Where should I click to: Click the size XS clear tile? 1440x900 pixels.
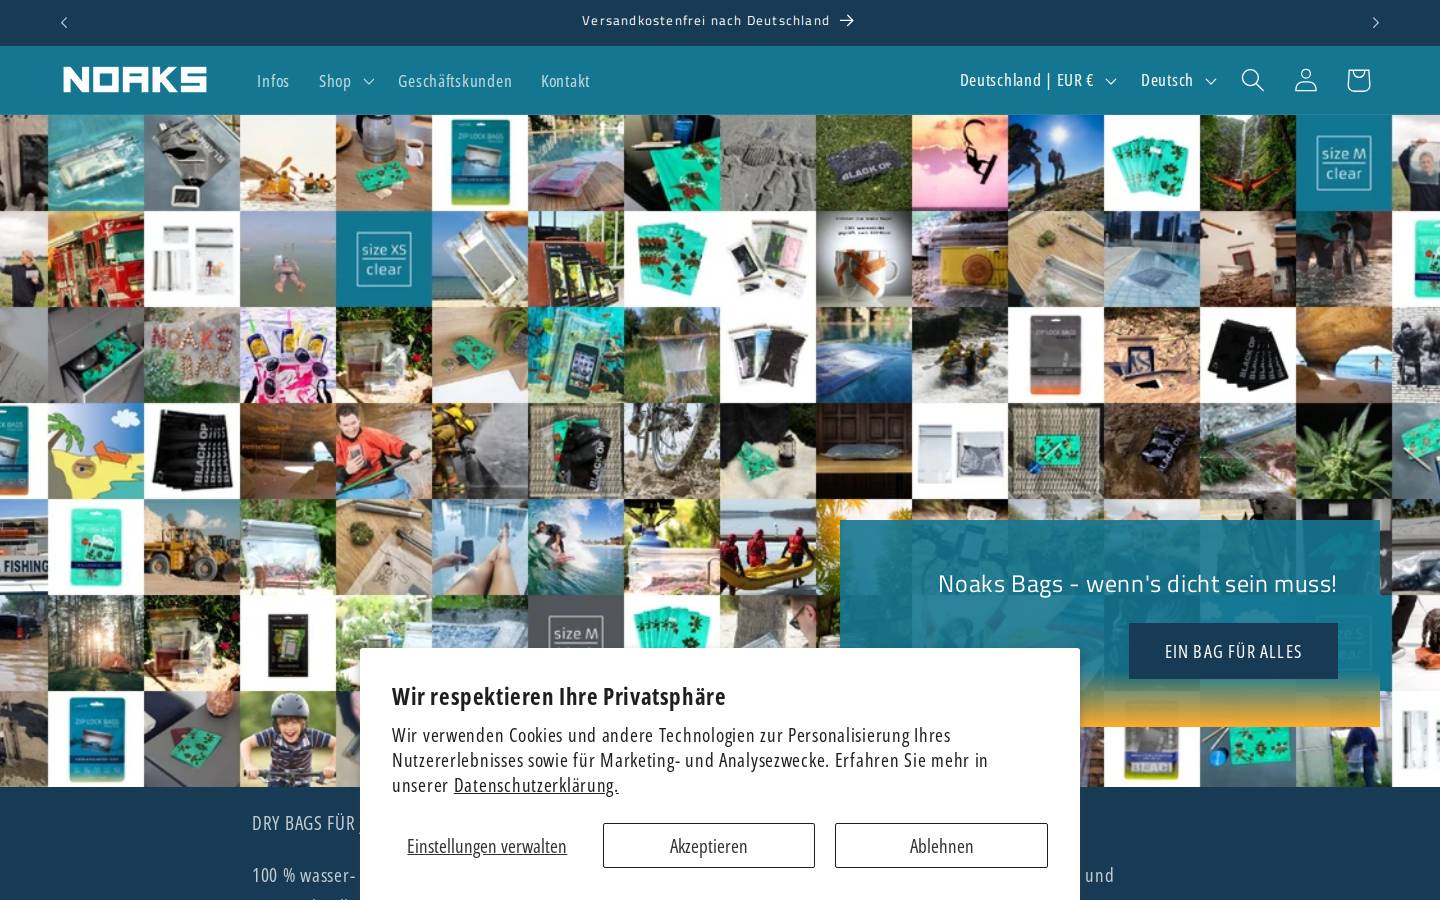(x=384, y=259)
